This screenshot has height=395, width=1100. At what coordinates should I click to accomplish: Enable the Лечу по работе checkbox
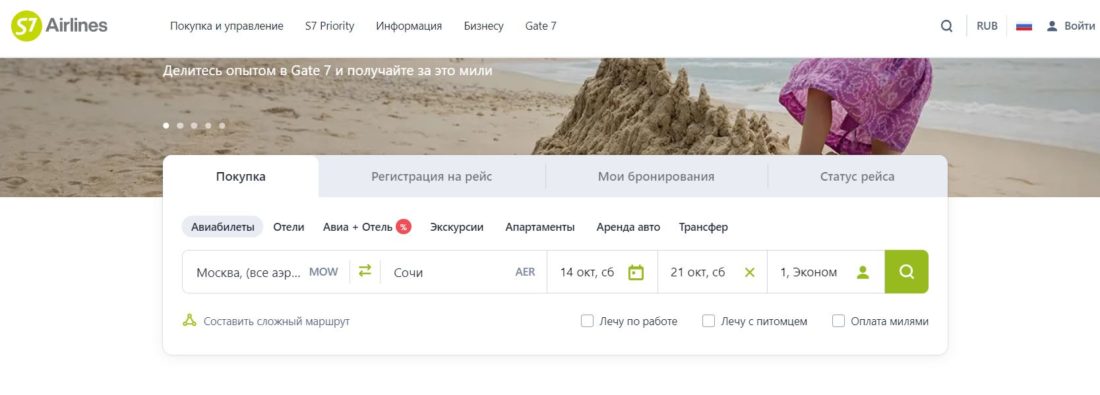tap(587, 321)
